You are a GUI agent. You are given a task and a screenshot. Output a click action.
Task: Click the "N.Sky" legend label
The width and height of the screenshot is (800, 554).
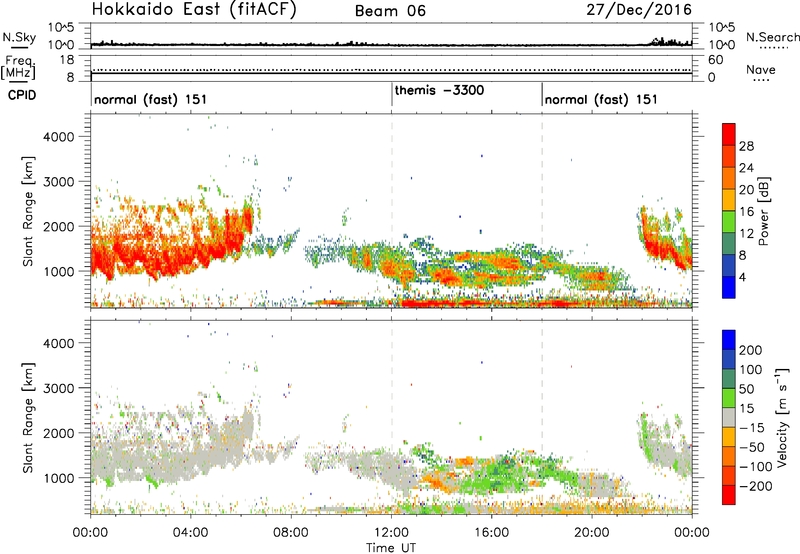click(19, 37)
